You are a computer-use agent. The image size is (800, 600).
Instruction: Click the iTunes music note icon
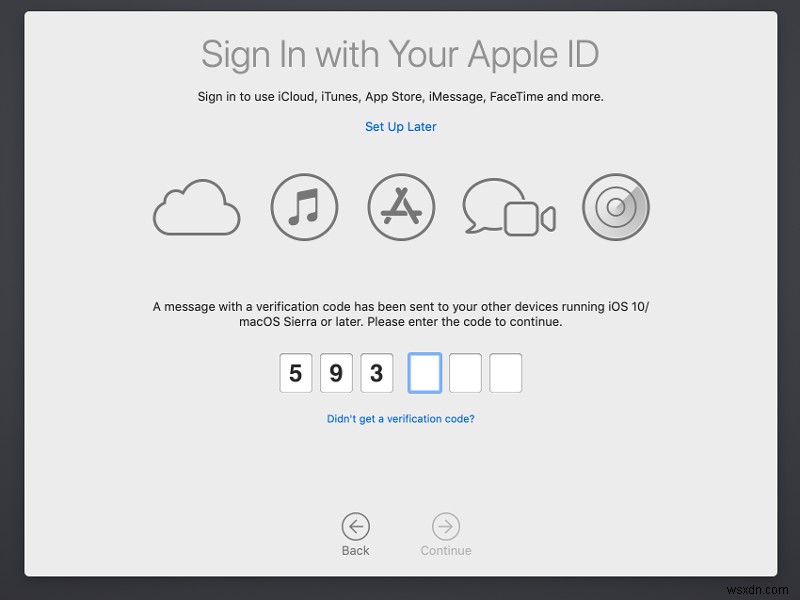pyautogui.click(x=304, y=207)
